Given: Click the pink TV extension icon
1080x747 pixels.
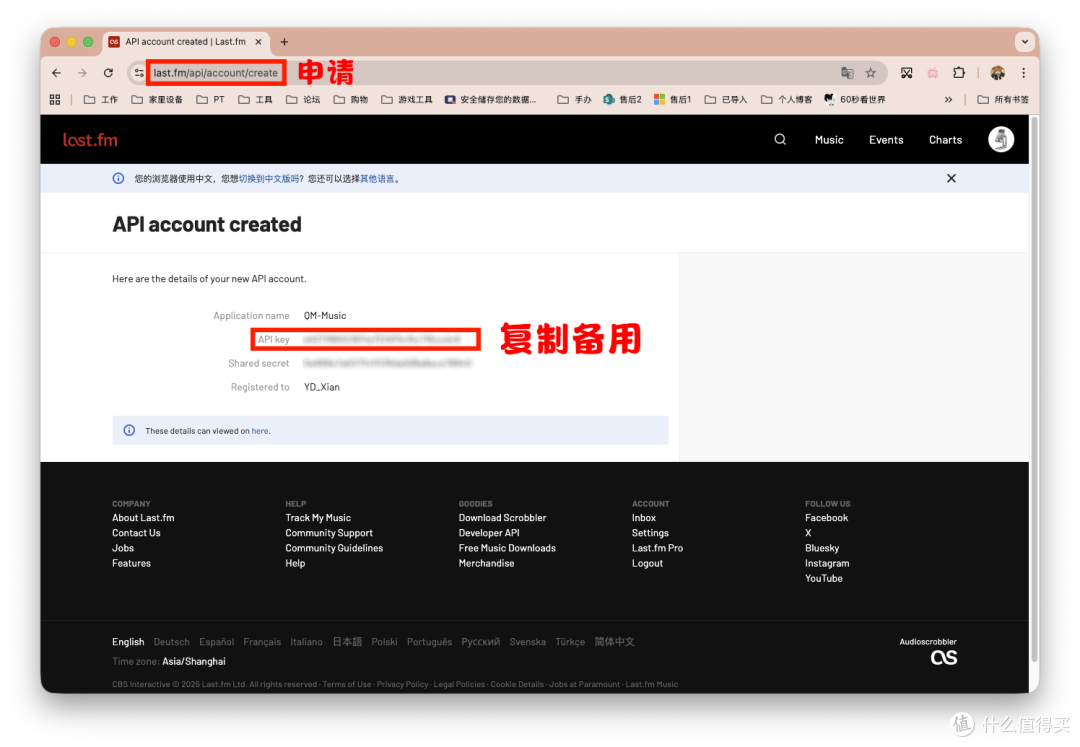Looking at the screenshot, I should tap(932, 72).
